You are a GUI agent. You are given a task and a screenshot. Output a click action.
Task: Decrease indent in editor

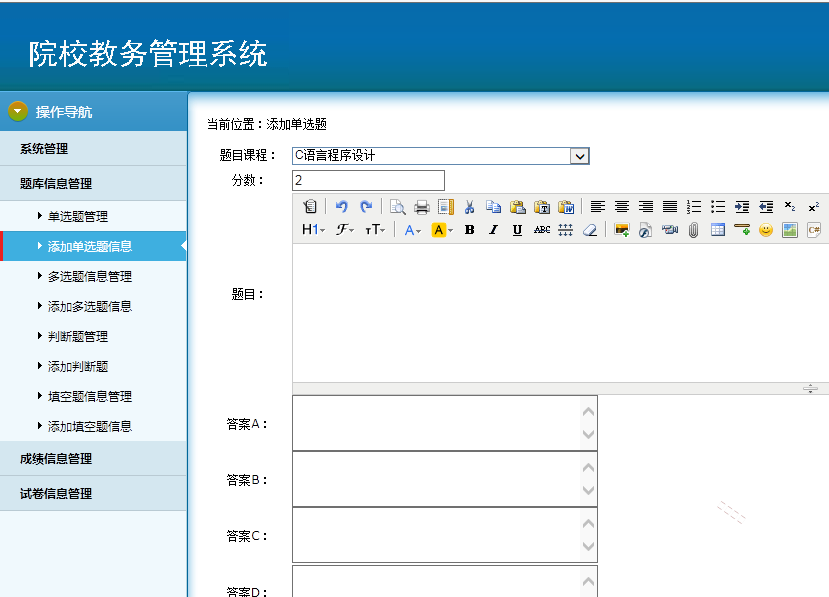(766, 207)
